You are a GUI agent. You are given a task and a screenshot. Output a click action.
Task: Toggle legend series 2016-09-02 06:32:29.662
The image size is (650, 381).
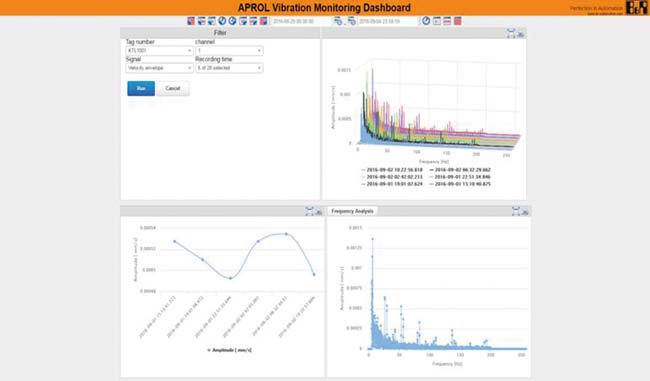tap(460, 170)
